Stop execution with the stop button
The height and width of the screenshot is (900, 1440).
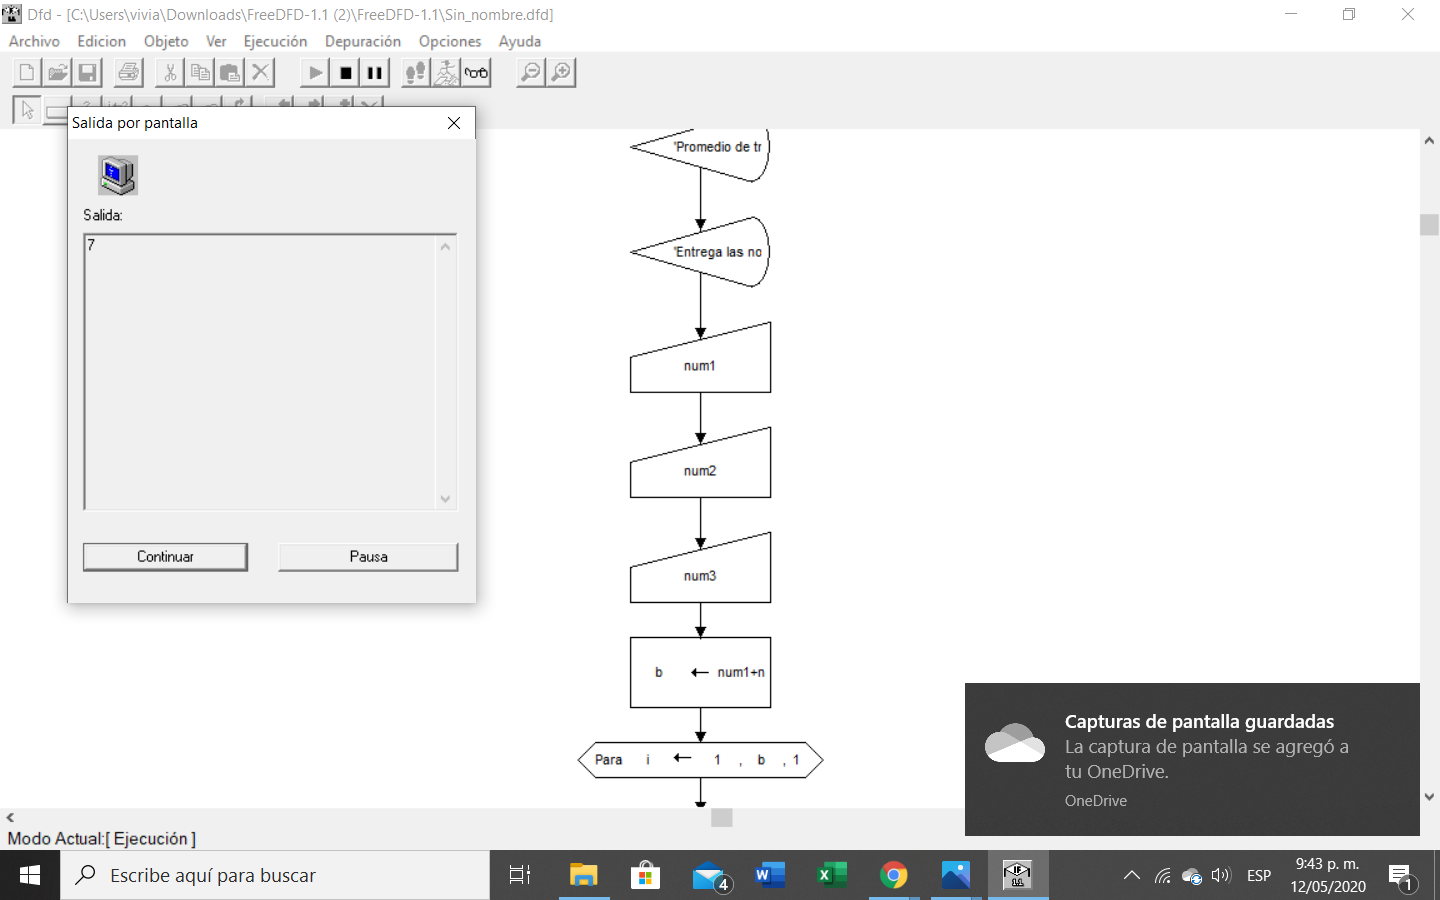tap(345, 72)
